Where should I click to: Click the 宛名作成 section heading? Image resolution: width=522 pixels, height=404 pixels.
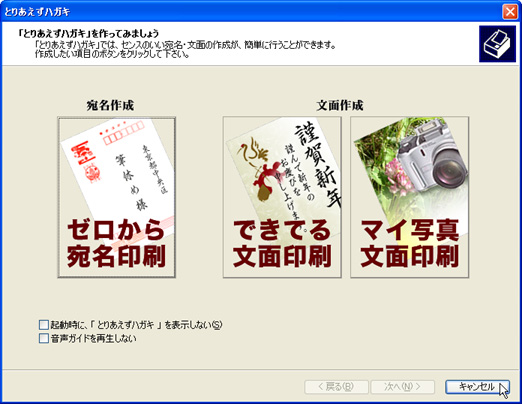(110, 105)
